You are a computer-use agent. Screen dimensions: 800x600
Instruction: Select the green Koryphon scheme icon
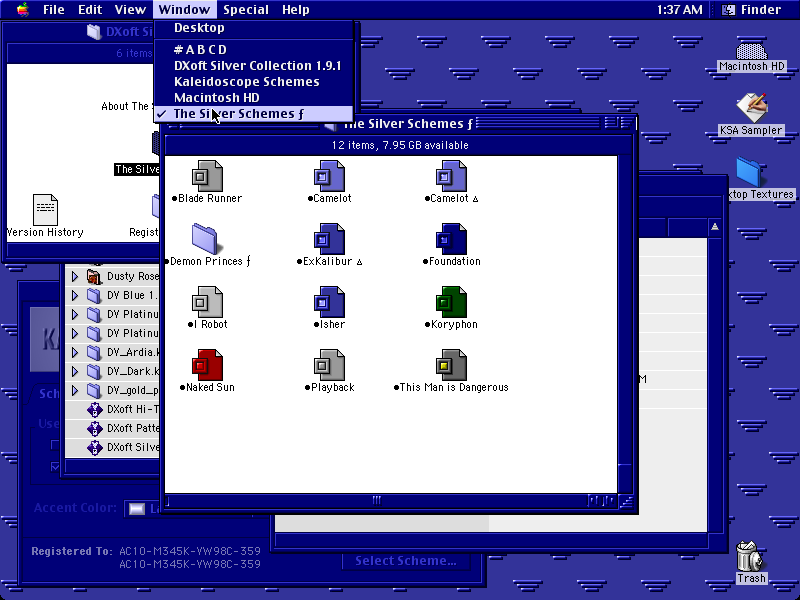[451, 302]
